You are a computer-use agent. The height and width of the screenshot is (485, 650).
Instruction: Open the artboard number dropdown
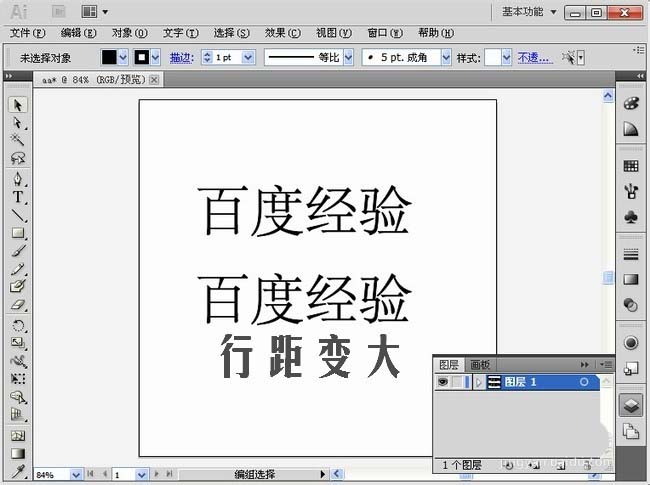point(141,475)
